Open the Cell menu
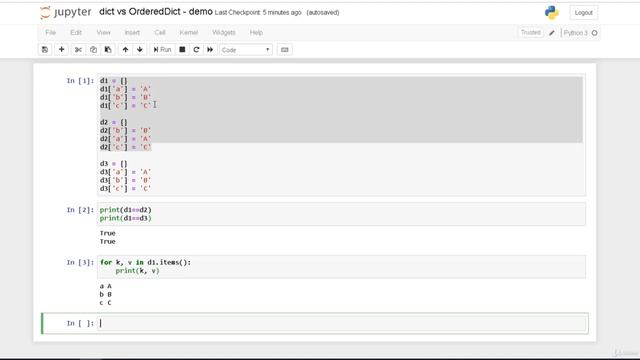Viewport: 640px width, 360px height. pos(160,33)
